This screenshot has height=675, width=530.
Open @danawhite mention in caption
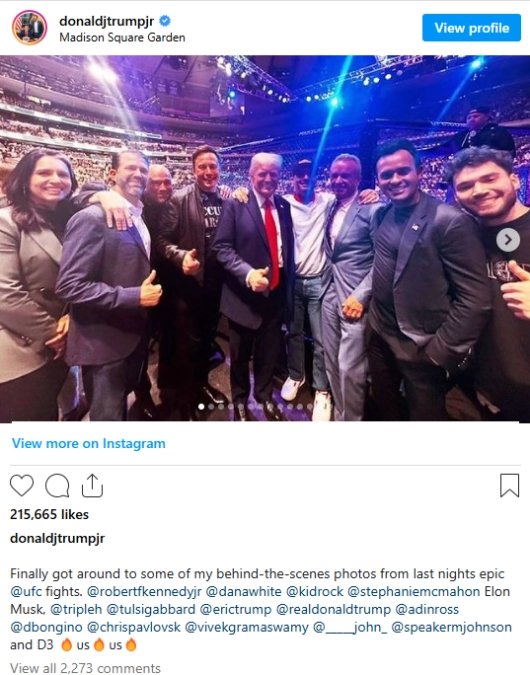244,592
